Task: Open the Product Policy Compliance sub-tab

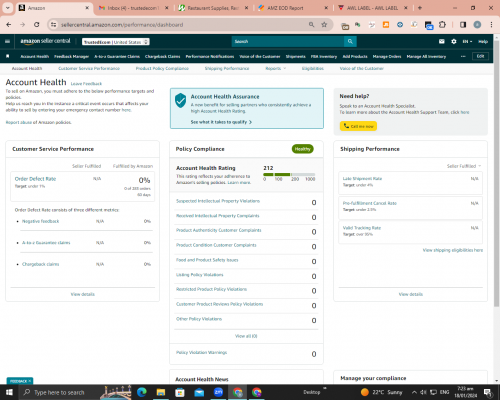Action: coord(162,68)
